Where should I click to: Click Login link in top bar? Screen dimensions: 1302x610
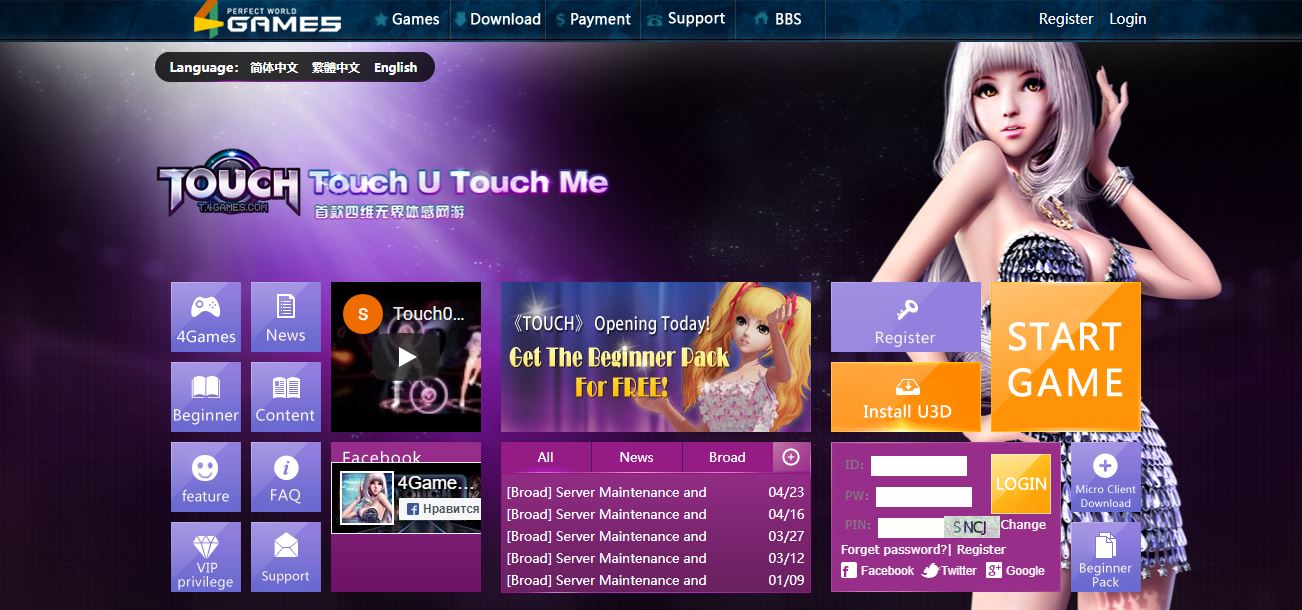(1128, 19)
